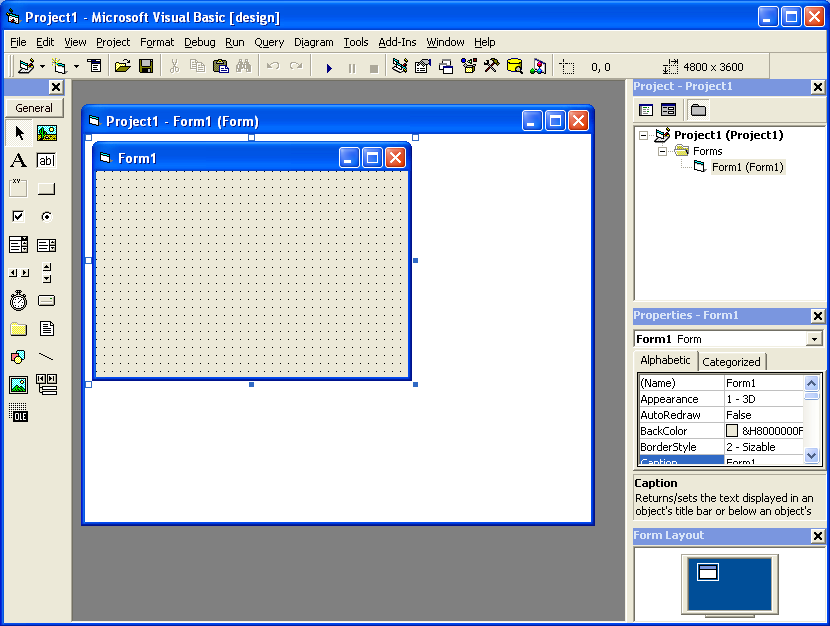Choose the vertical scroll bar tool
The width and height of the screenshot is (830, 626).
click(x=47, y=273)
